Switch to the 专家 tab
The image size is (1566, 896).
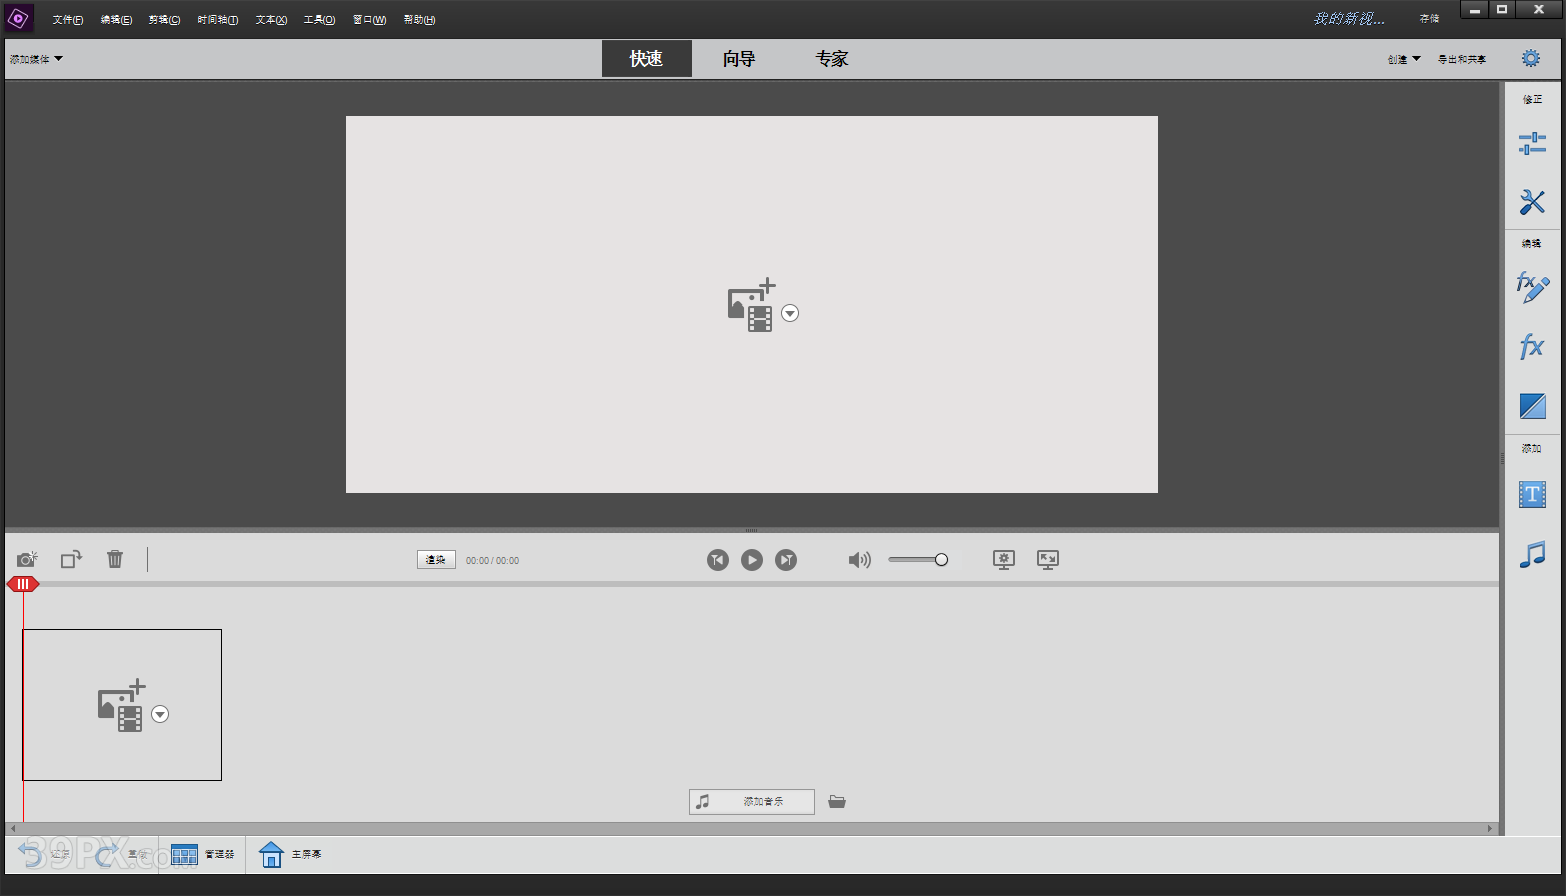coord(831,59)
